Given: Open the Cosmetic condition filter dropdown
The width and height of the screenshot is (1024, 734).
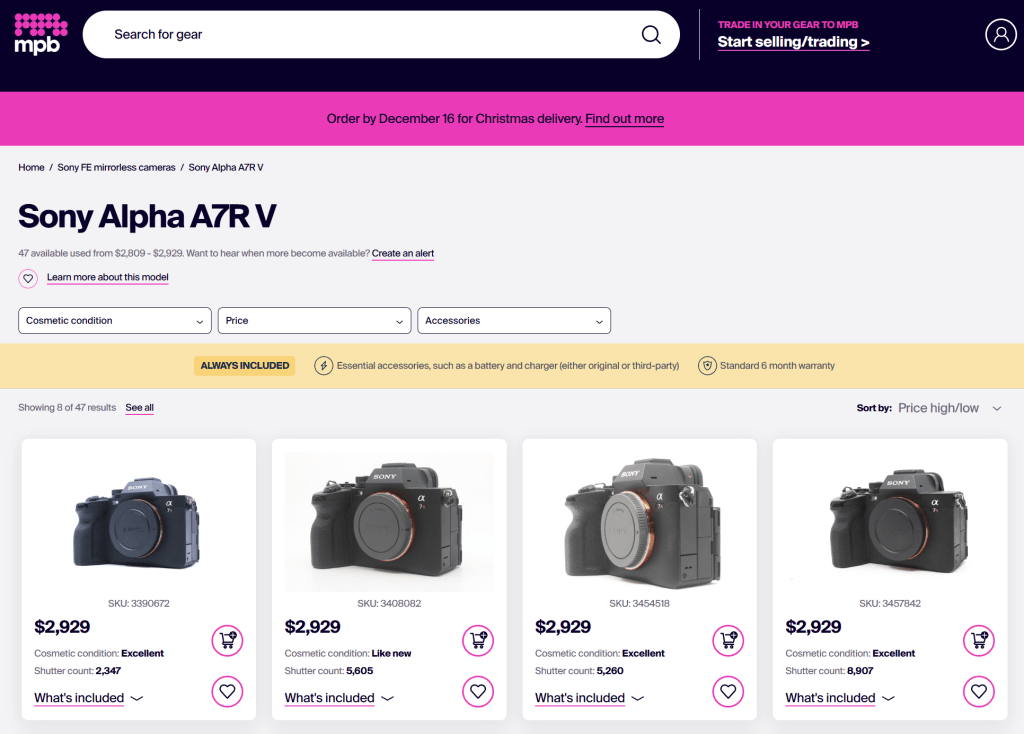Looking at the screenshot, I should coord(115,321).
